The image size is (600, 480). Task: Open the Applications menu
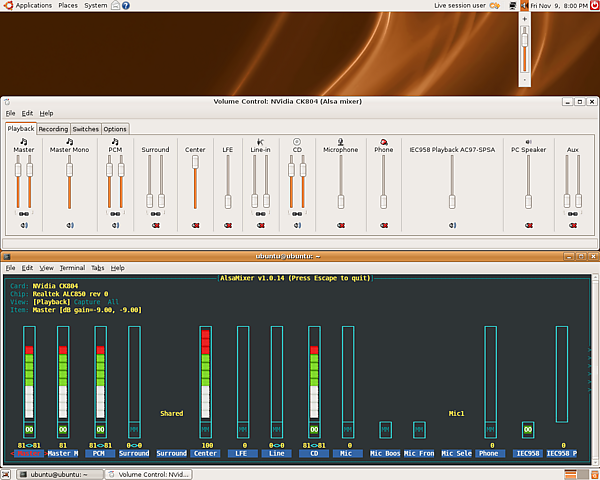[33, 6]
